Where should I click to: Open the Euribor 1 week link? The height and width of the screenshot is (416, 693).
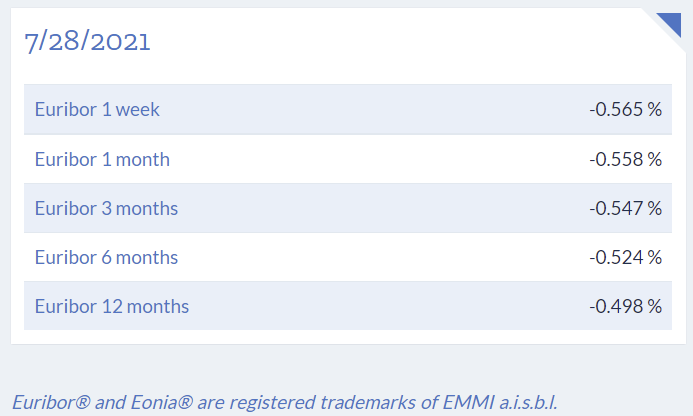pyautogui.click(x=97, y=110)
